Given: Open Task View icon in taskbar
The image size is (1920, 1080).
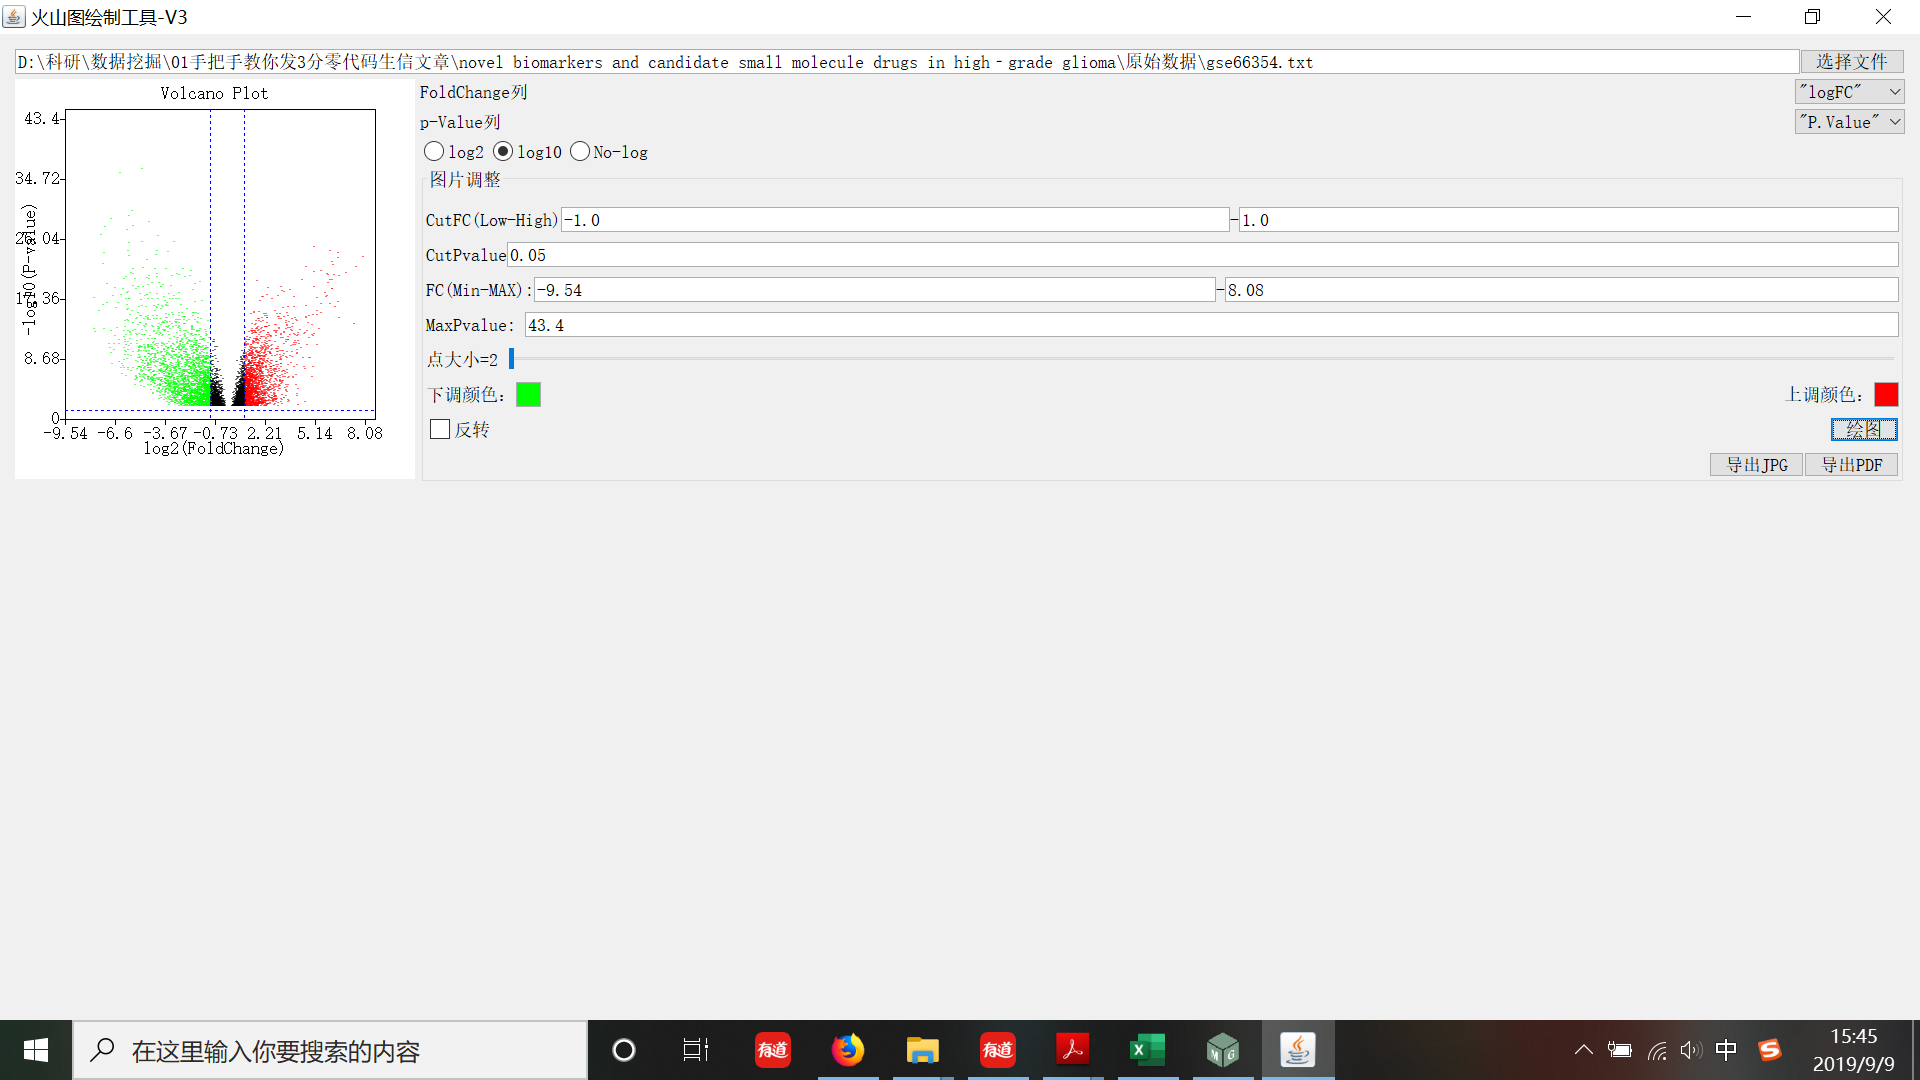Looking at the screenshot, I should pyautogui.click(x=695, y=1050).
